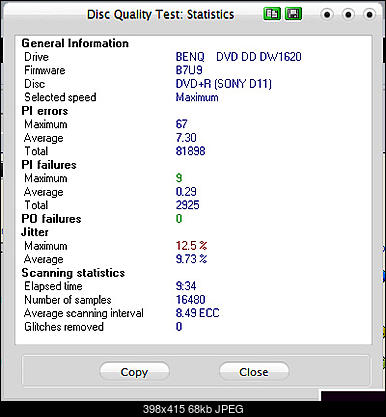The width and height of the screenshot is (386, 417).
Task: Click the Firmware label
Action: pyautogui.click(x=45, y=70)
